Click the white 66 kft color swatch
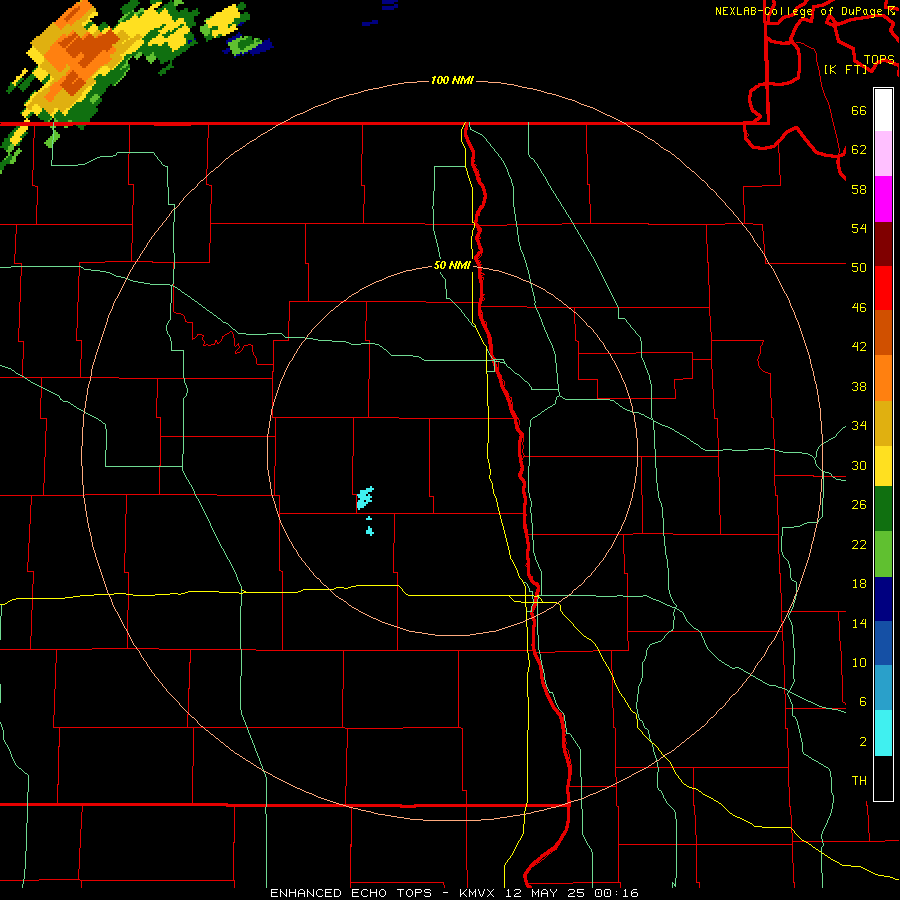 pos(883,110)
